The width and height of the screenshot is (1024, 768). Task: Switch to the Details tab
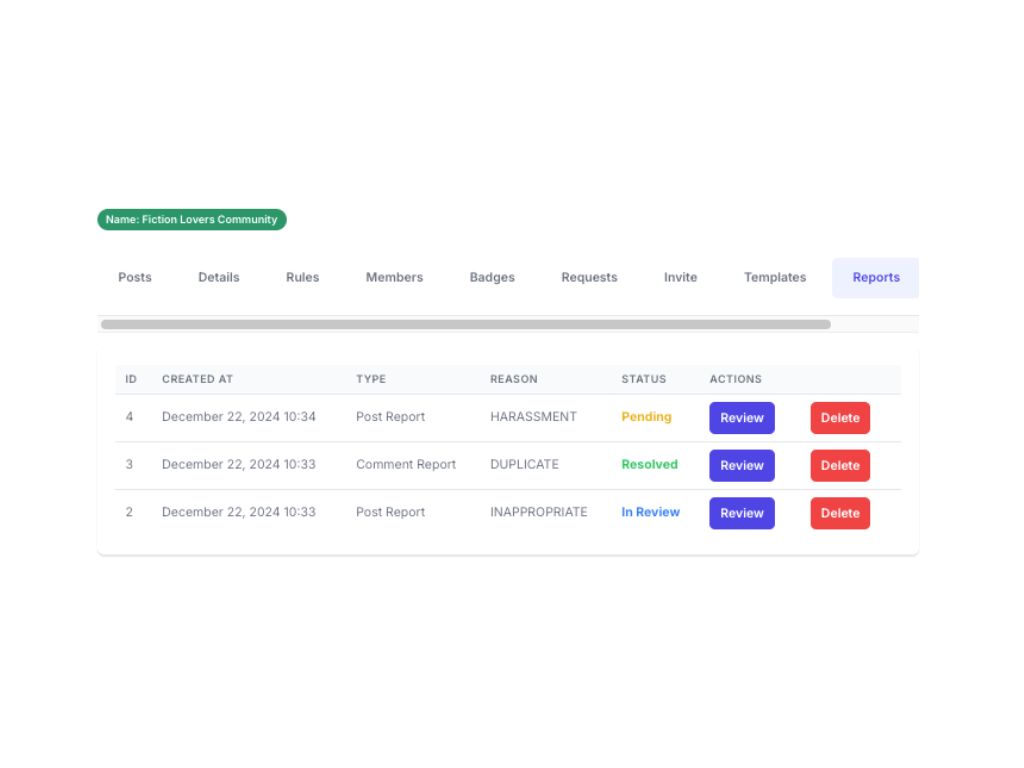click(x=218, y=277)
